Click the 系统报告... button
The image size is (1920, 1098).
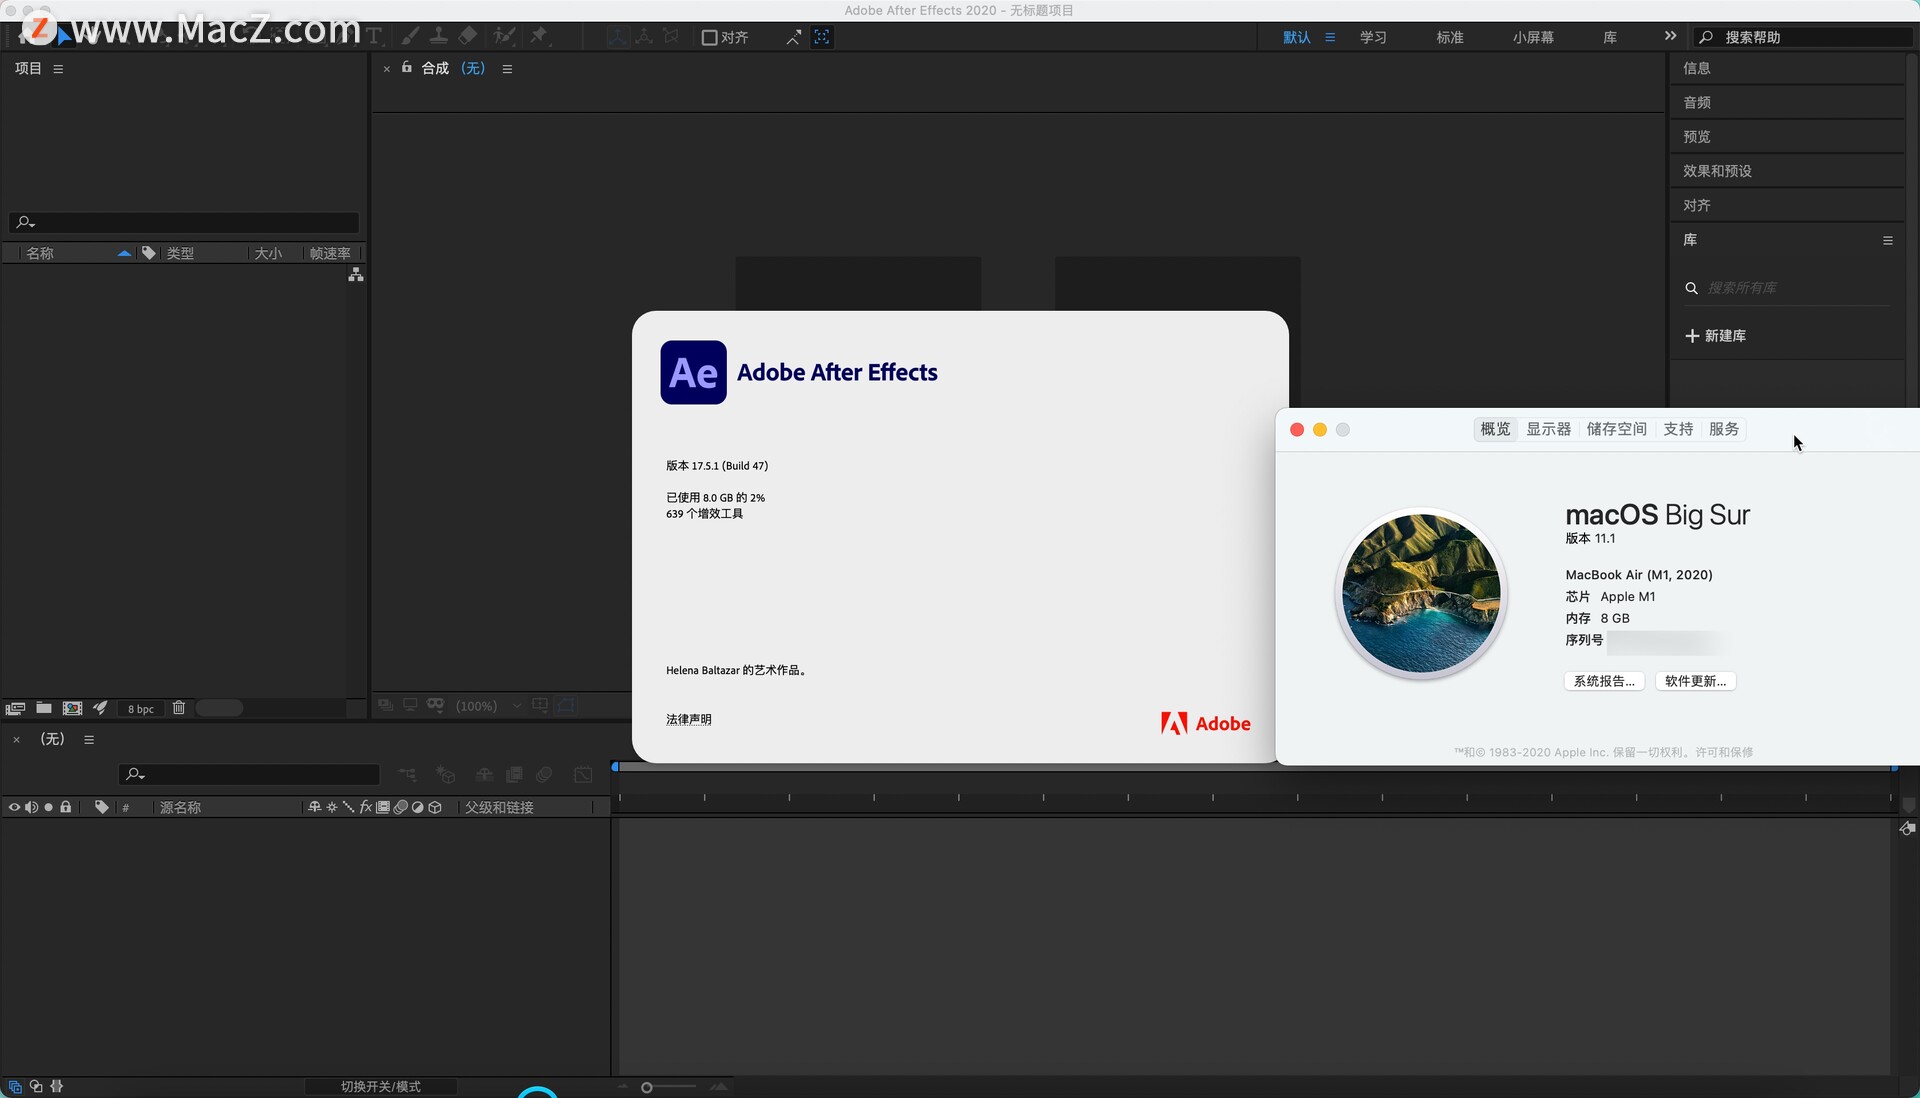pyautogui.click(x=1604, y=681)
